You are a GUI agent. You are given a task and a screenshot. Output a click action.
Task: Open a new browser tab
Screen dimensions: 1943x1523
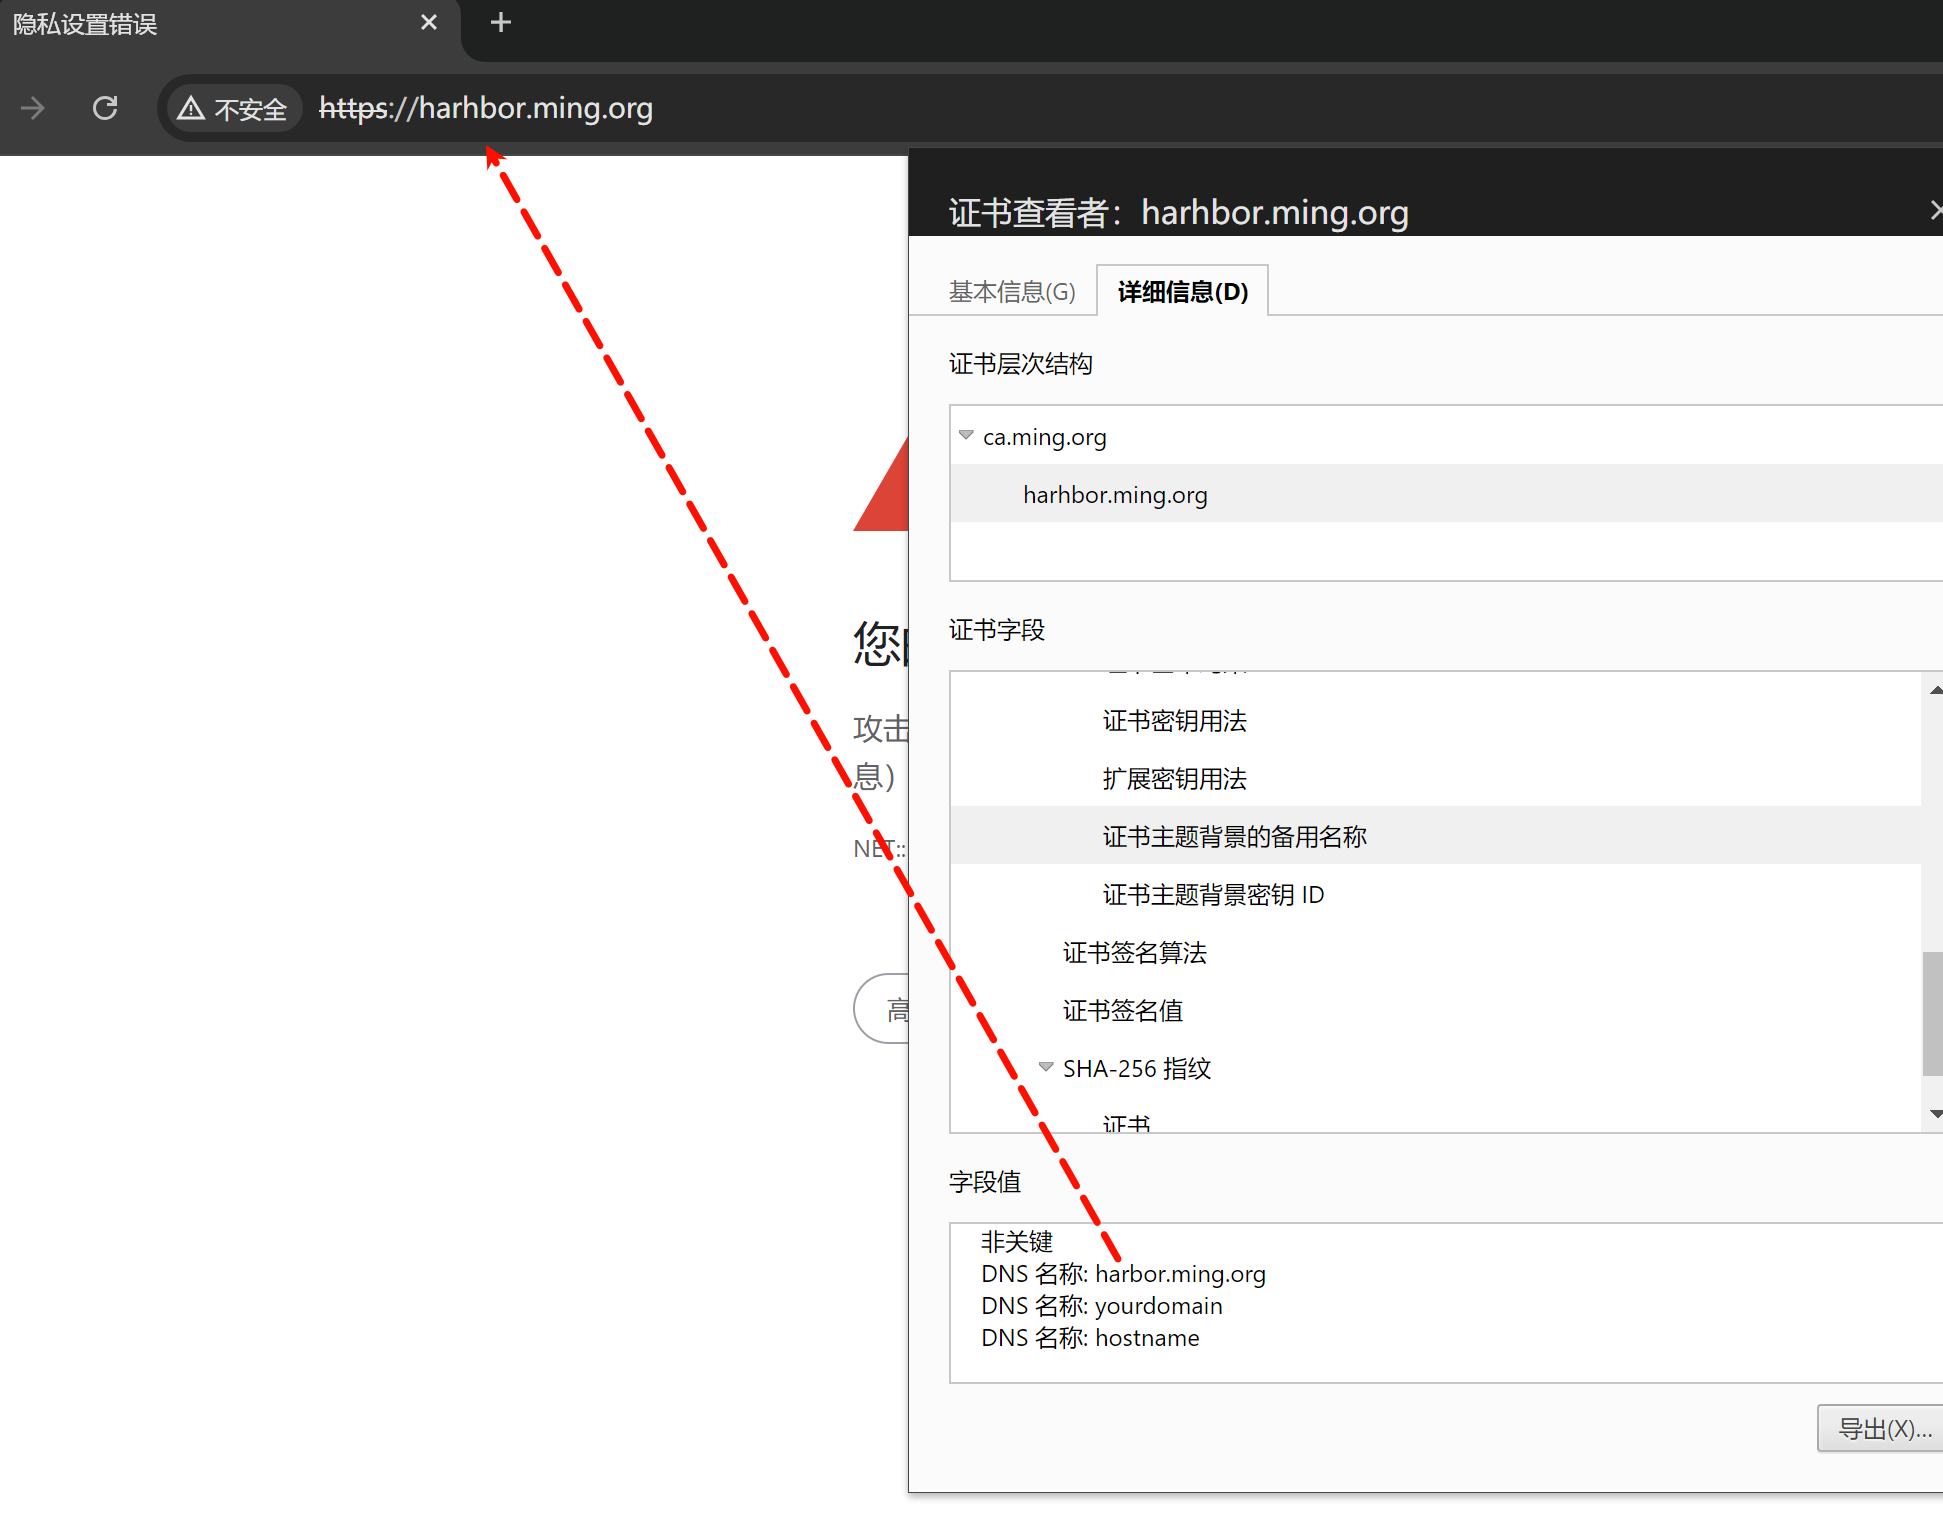tap(501, 22)
